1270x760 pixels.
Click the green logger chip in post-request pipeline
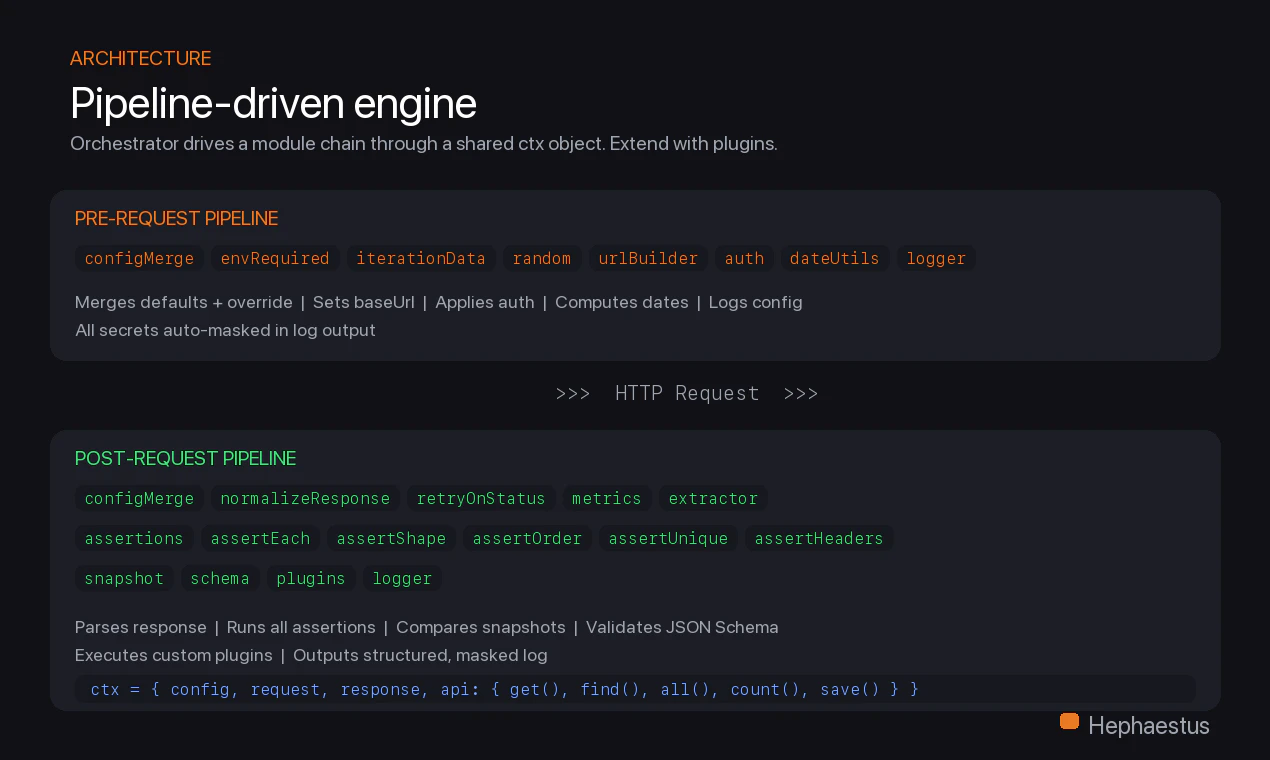click(x=403, y=578)
